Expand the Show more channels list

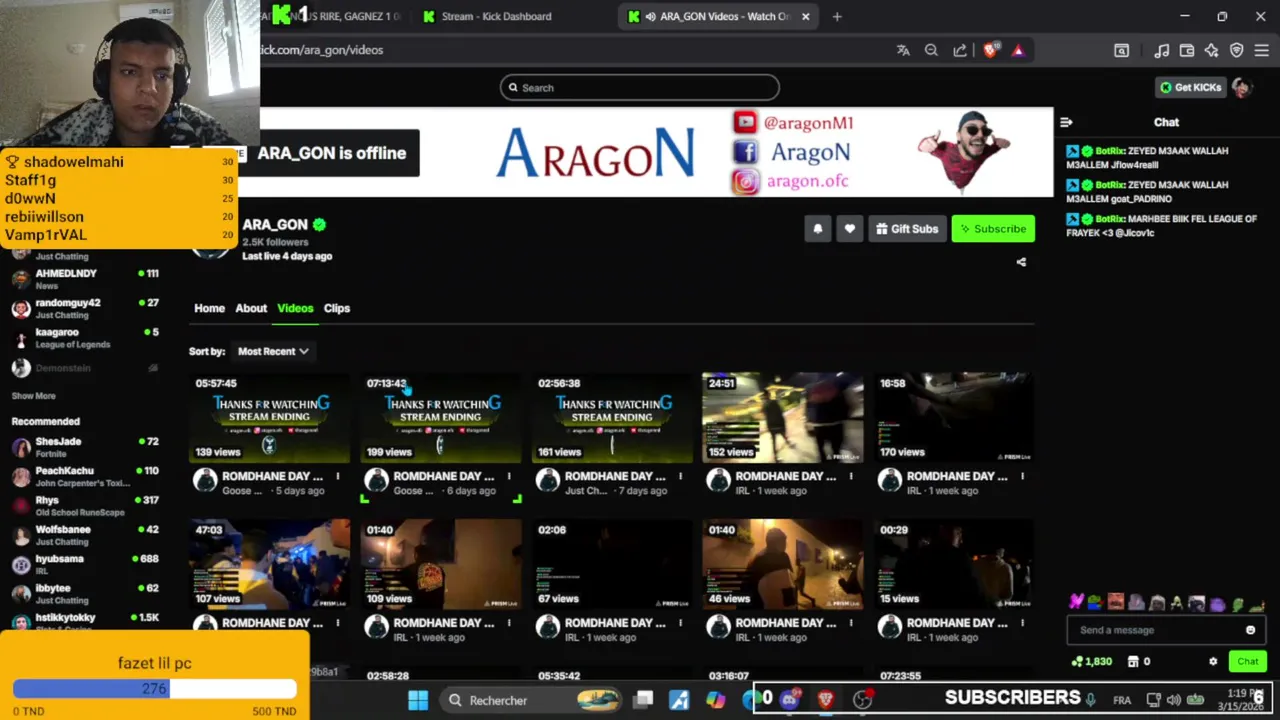33,396
